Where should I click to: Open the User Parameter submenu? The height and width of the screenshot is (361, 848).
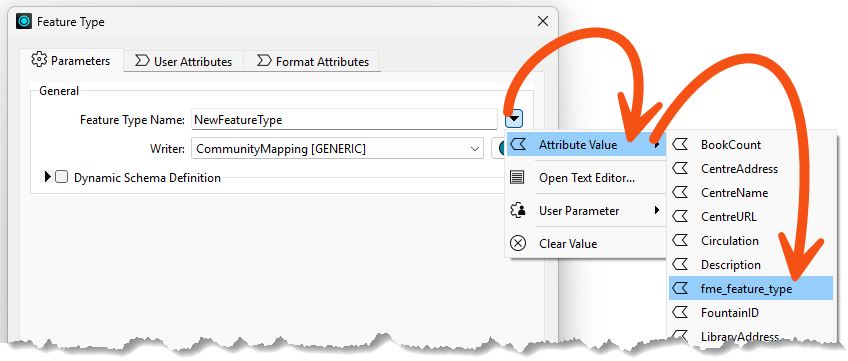(586, 211)
